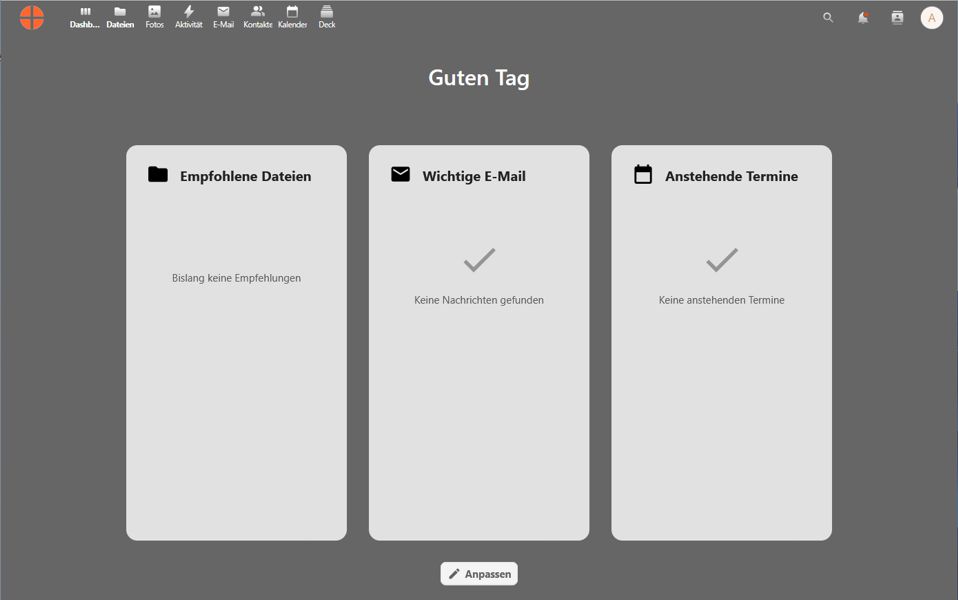The height and width of the screenshot is (600, 958).
Task: Click the orange logo icon
Action: click(32, 18)
